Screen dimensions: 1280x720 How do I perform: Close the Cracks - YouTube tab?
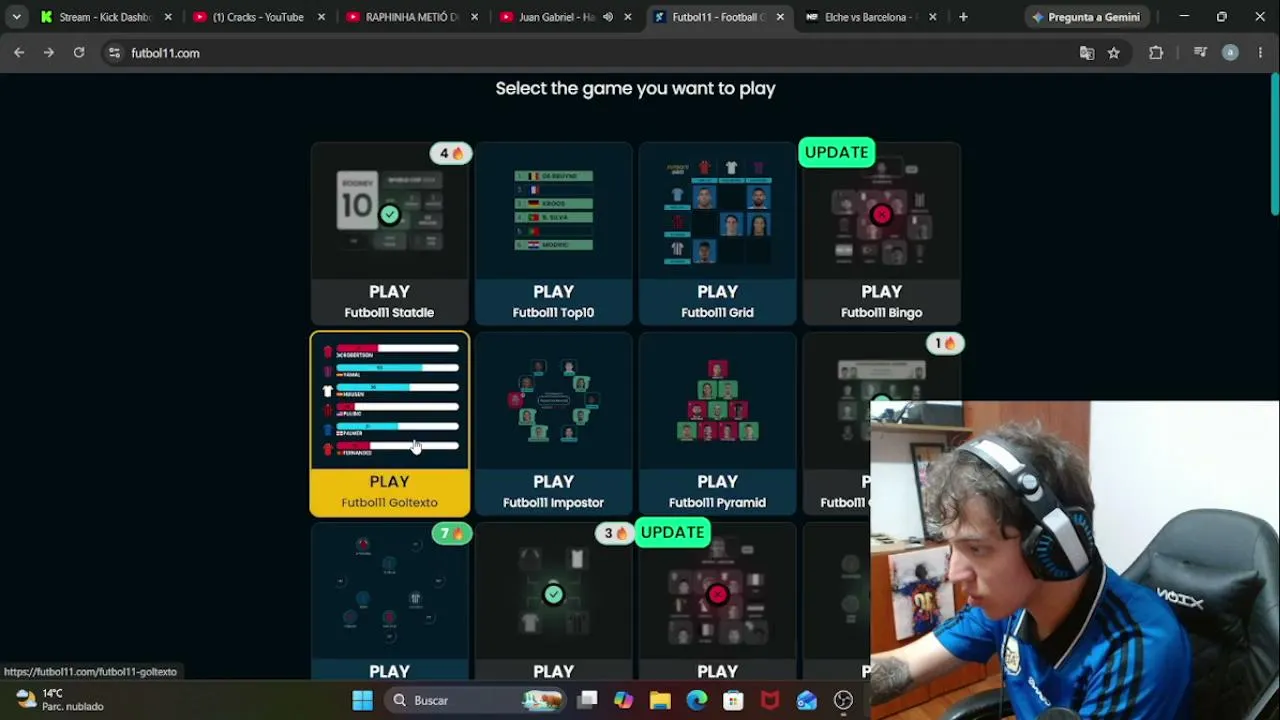(321, 17)
